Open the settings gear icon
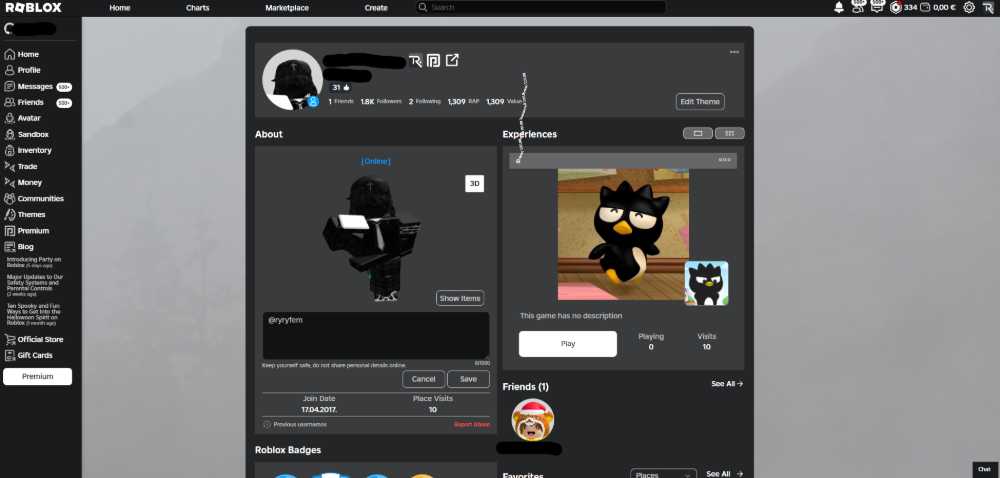1000x478 pixels. [968, 7]
